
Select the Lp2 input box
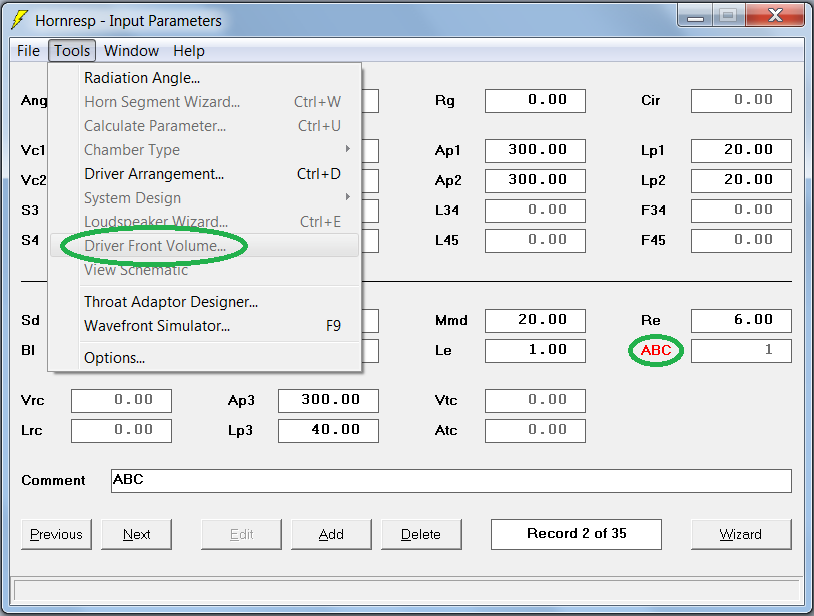click(x=741, y=181)
